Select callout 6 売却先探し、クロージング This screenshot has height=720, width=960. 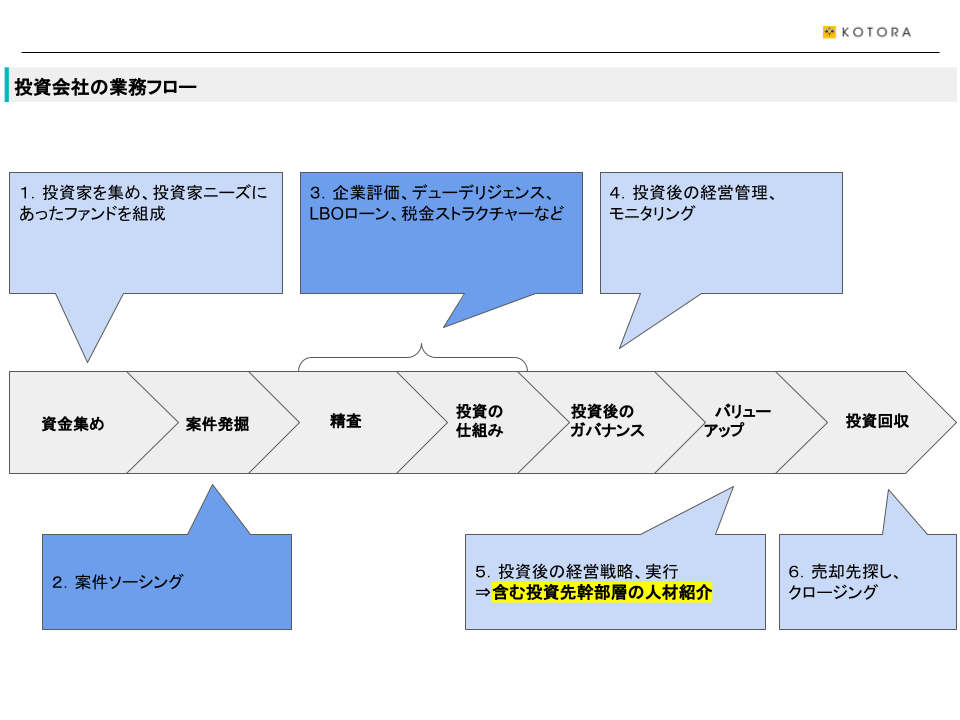point(868,582)
